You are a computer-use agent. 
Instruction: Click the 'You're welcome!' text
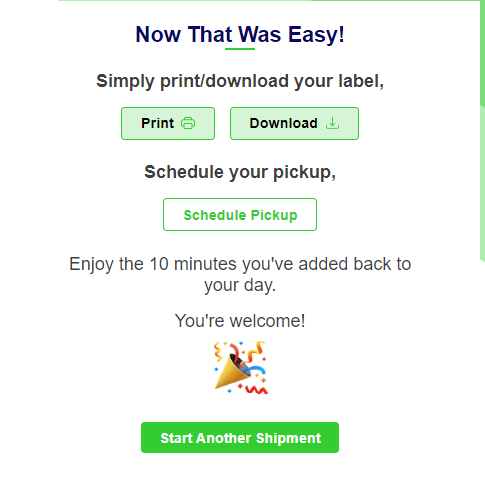coord(240,321)
